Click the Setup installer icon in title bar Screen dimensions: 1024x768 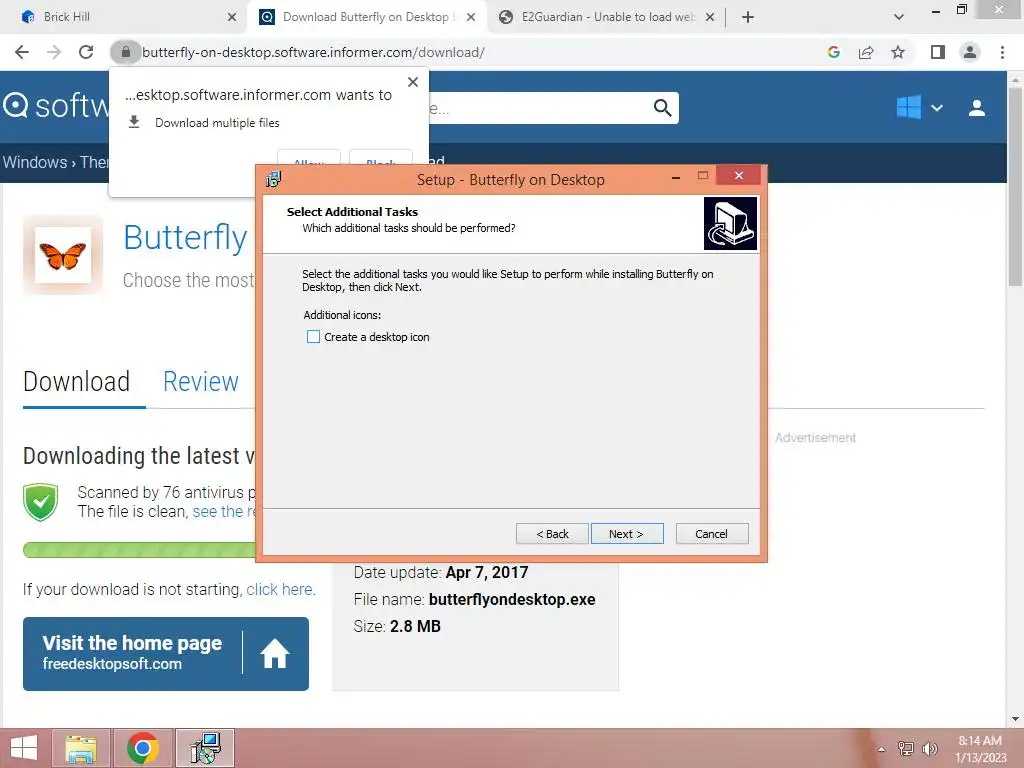[x=274, y=179]
